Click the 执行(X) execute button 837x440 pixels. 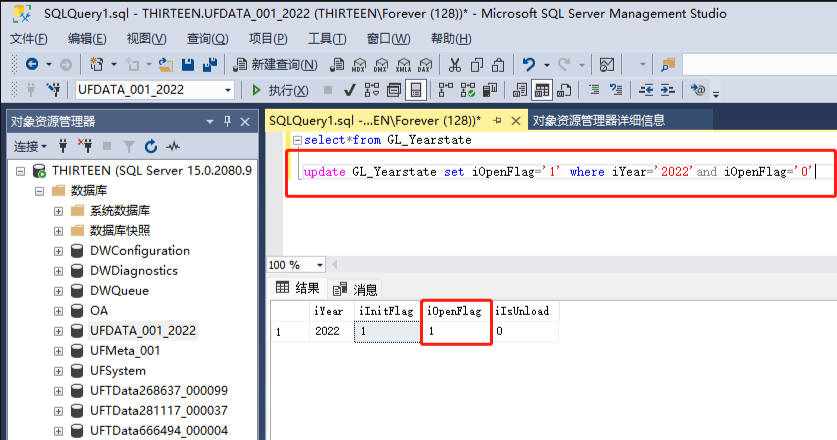click(x=280, y=90)
